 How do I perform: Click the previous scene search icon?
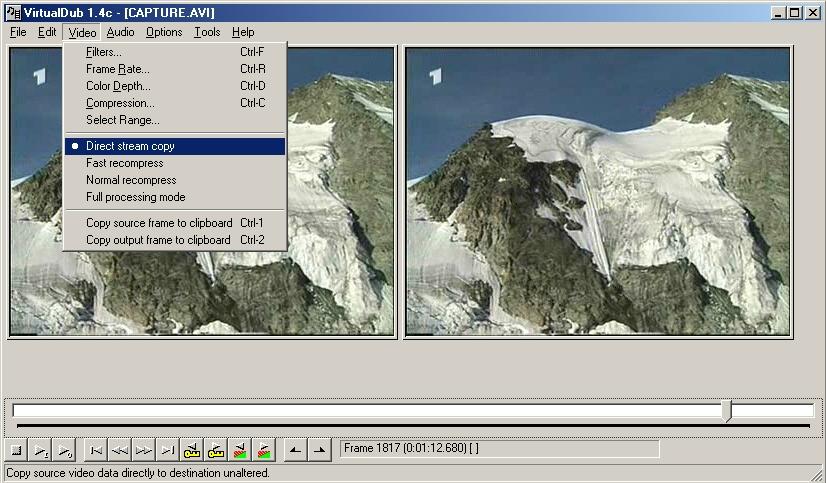(240, 450)
